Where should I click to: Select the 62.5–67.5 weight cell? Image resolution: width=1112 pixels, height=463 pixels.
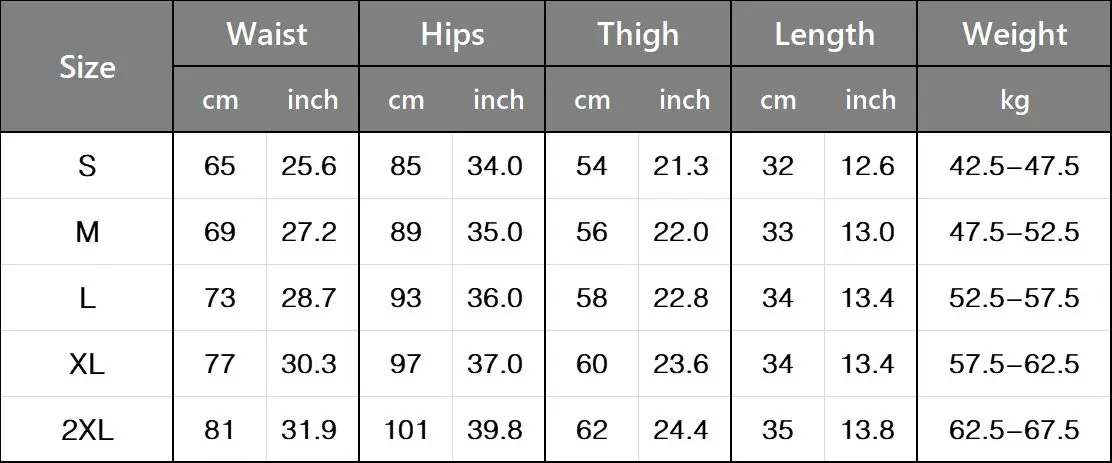(1014, 430)
